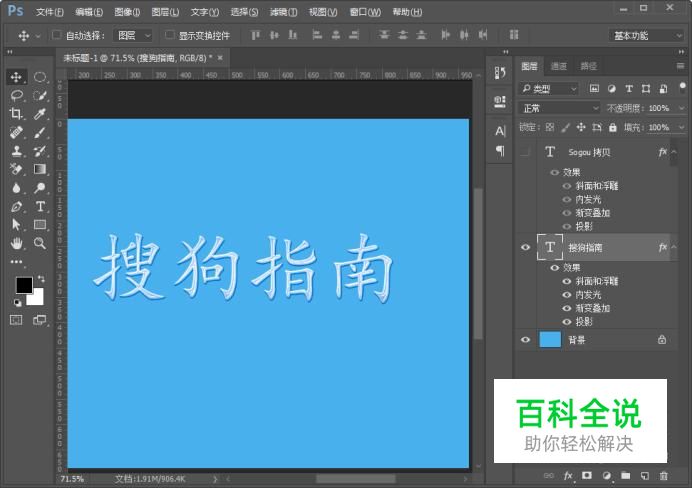Reset default foreground and background colors

tap(17, 303)
